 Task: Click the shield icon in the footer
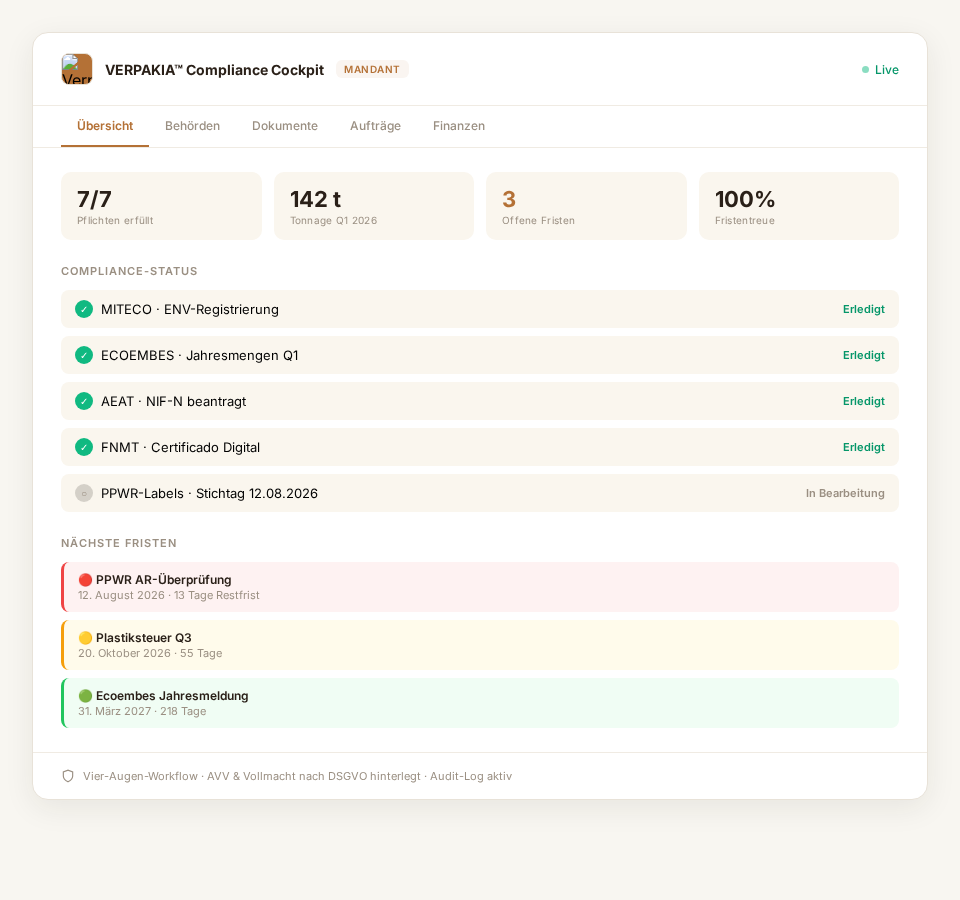coord(68,776)
